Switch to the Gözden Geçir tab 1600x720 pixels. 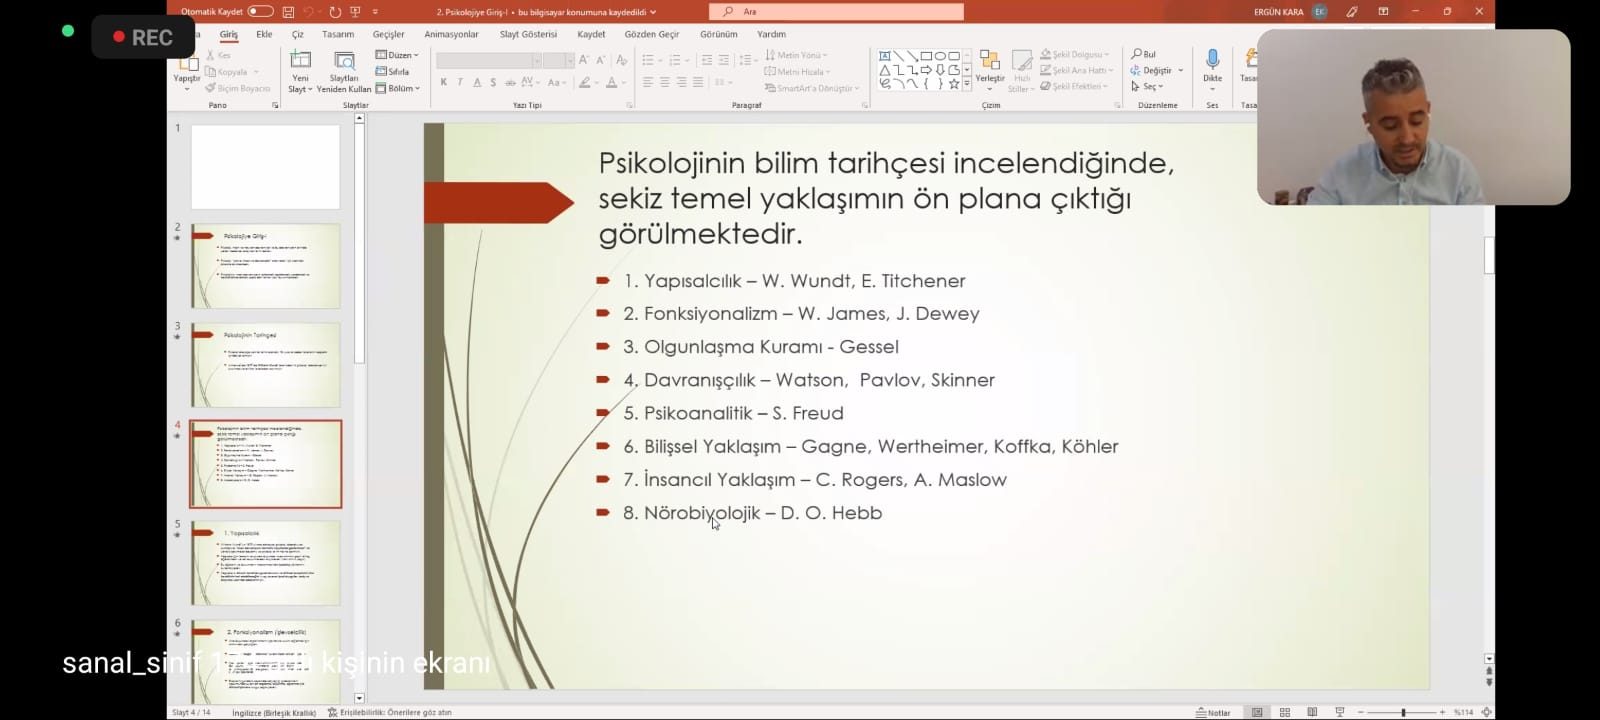point(652,34)
